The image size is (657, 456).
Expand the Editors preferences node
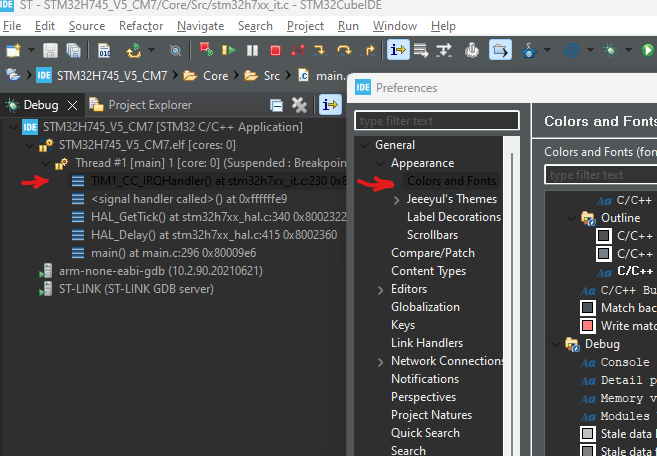(380, 290)
